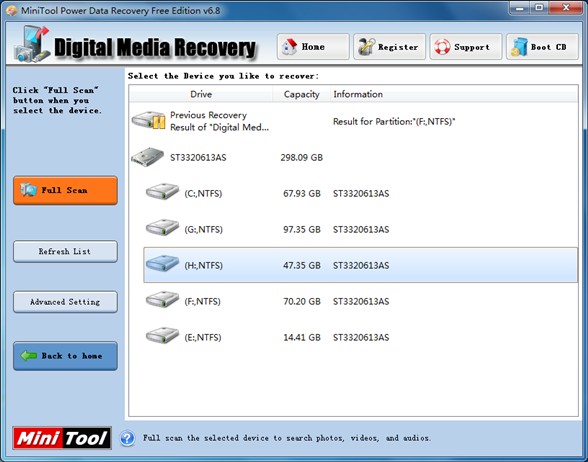Select the (H:,NTFS) partition label

[203, 266]
